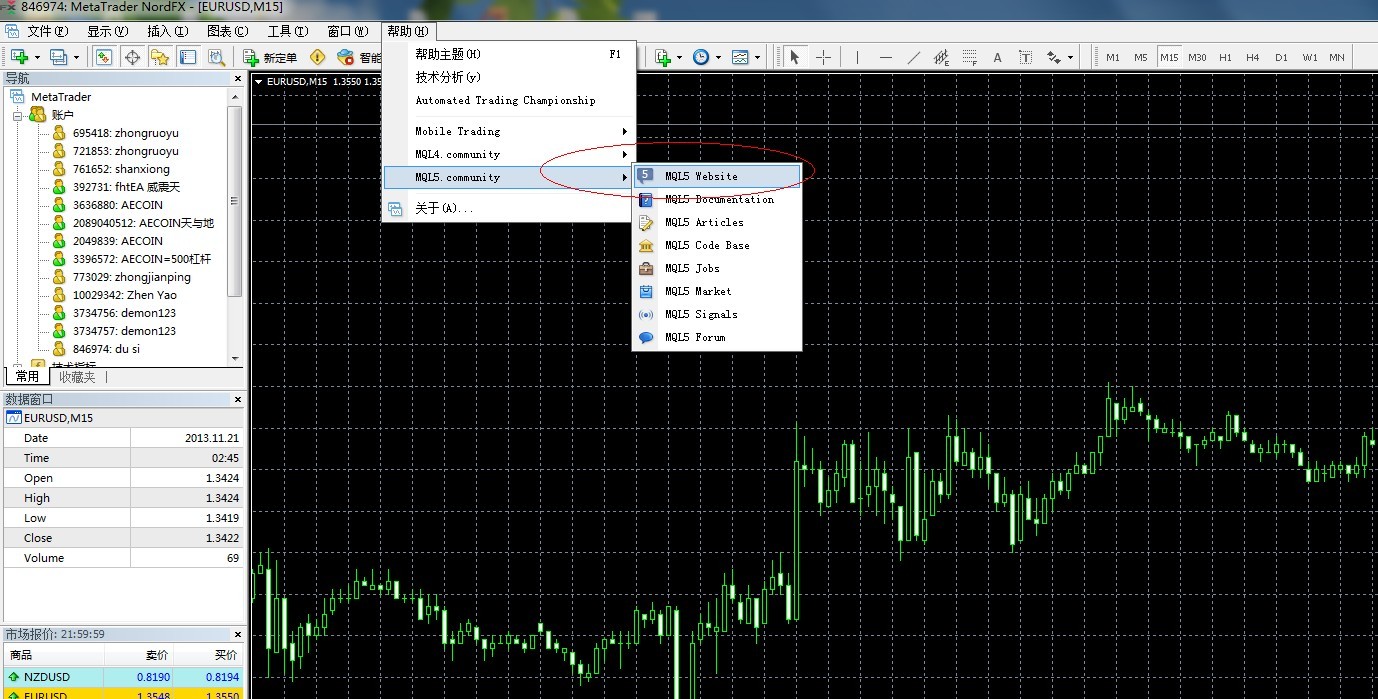Toggle the Data Window crosshair-circle icon
The image size is (1378, 699).
tap(131, 57)
